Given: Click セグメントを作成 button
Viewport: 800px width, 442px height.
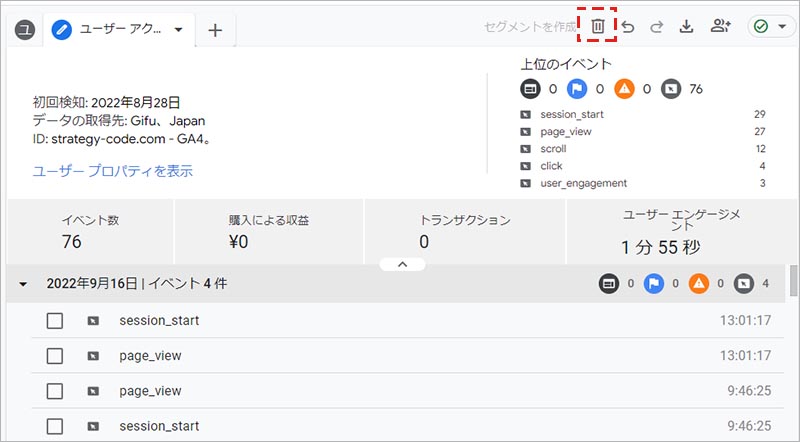Looking at the screenshot, I should pos(530,27).
